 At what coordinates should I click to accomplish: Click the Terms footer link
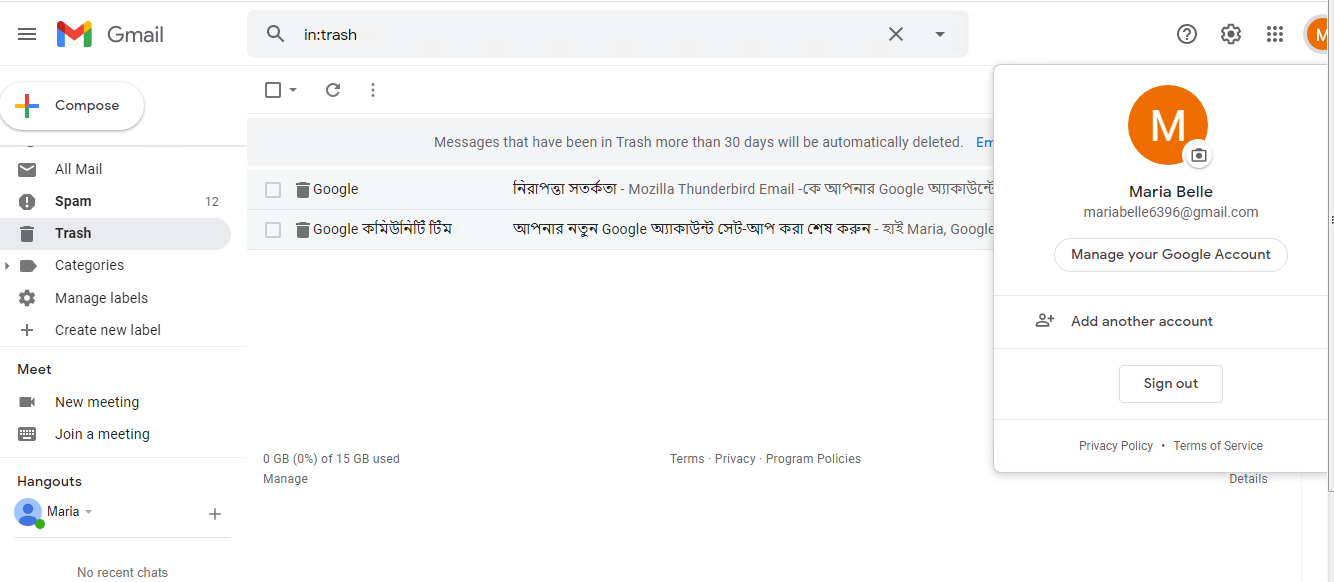coord(687,459)
